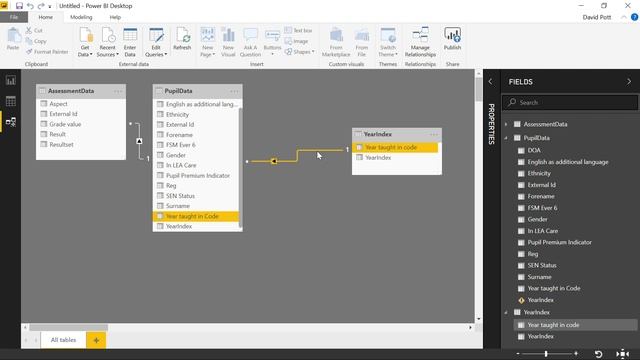Select the All tables layout tab

coord(63,340)
